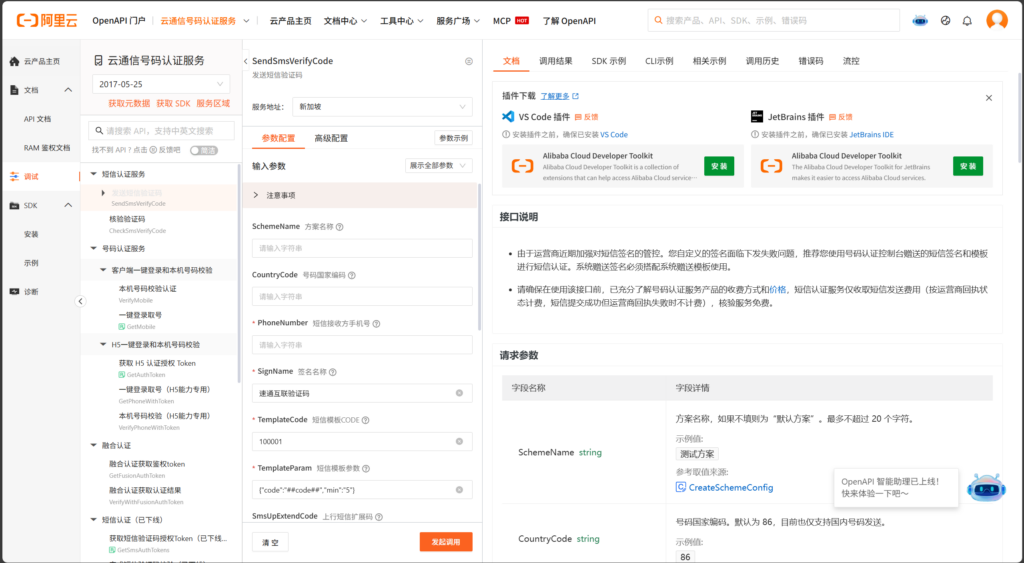This screenshot has height=563, width=1024.
Task: Open the CreateSchemeConfig link
Action: (730, 487)
